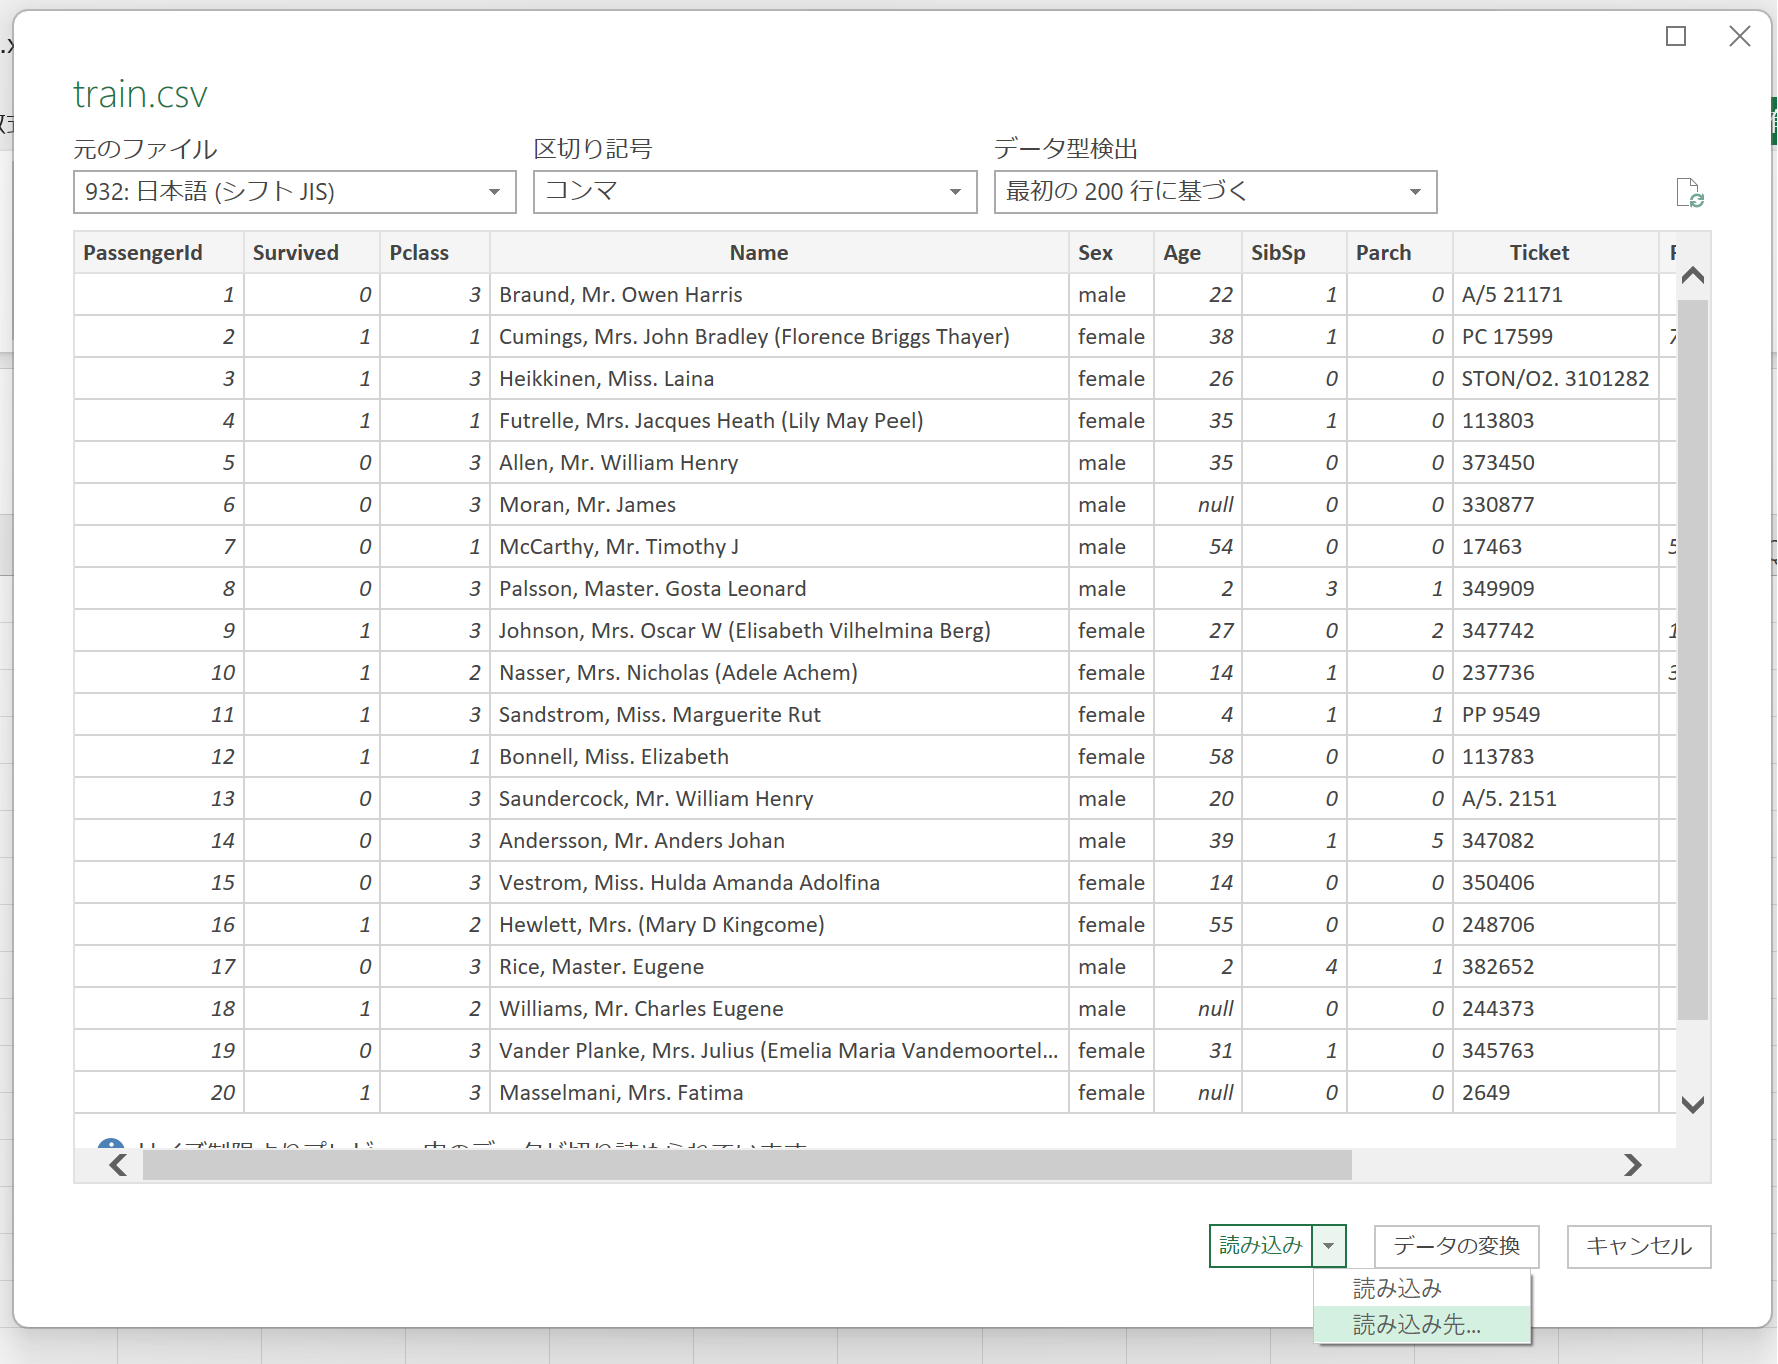This screenshot has width=1778, height=1364.
Task: Open the 区切り記号 delimiter dropdown
Action: click(953, 192)
